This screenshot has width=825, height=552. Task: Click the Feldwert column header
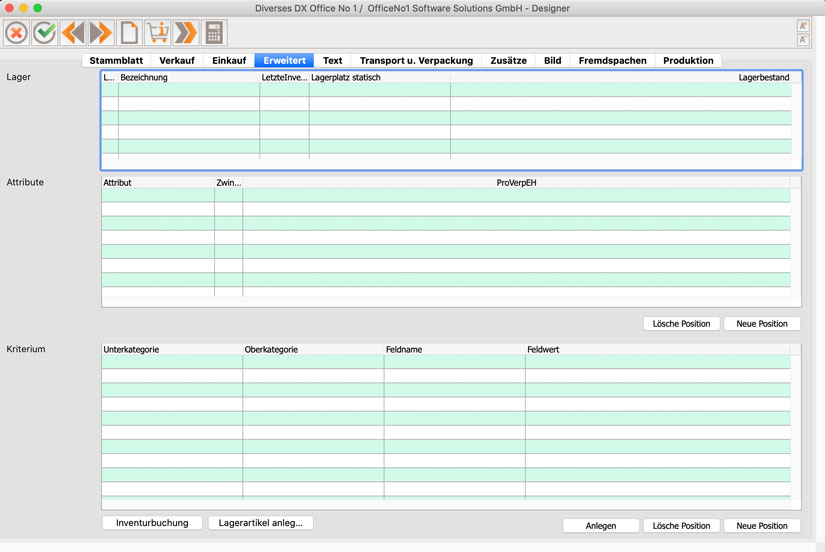point(658,349)
